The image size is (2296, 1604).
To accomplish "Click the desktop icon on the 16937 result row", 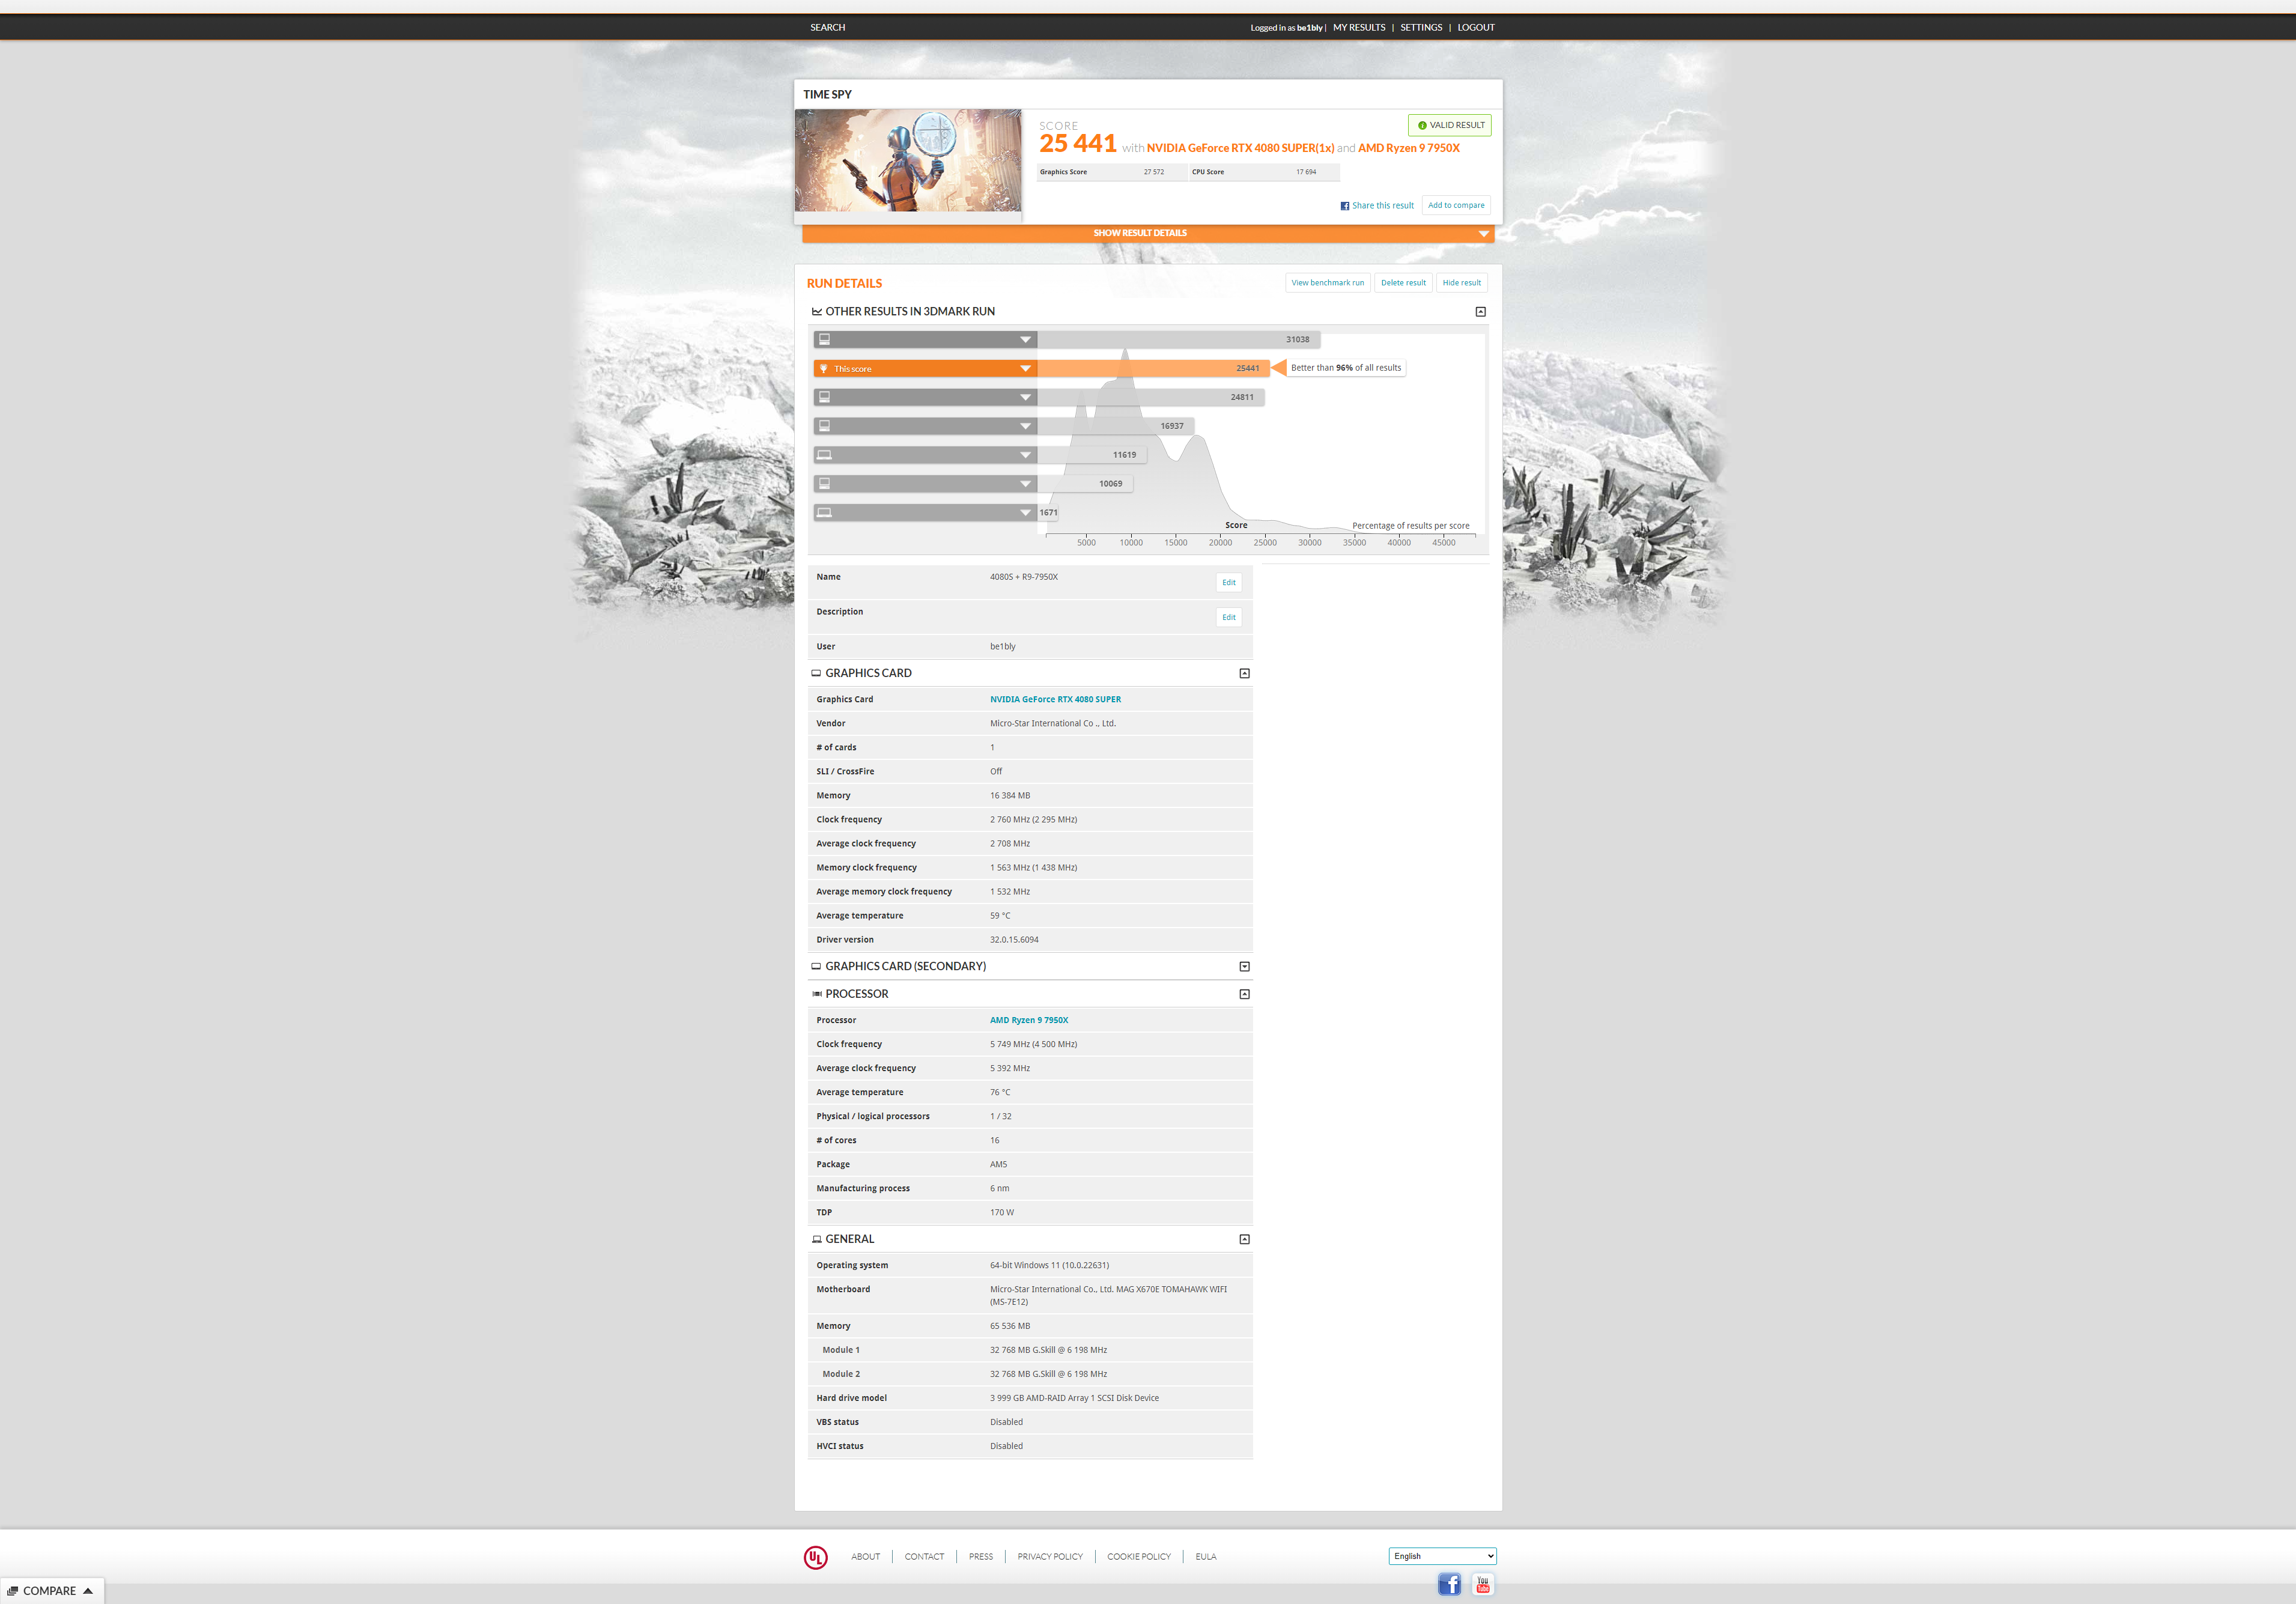I will coord(824,426).
